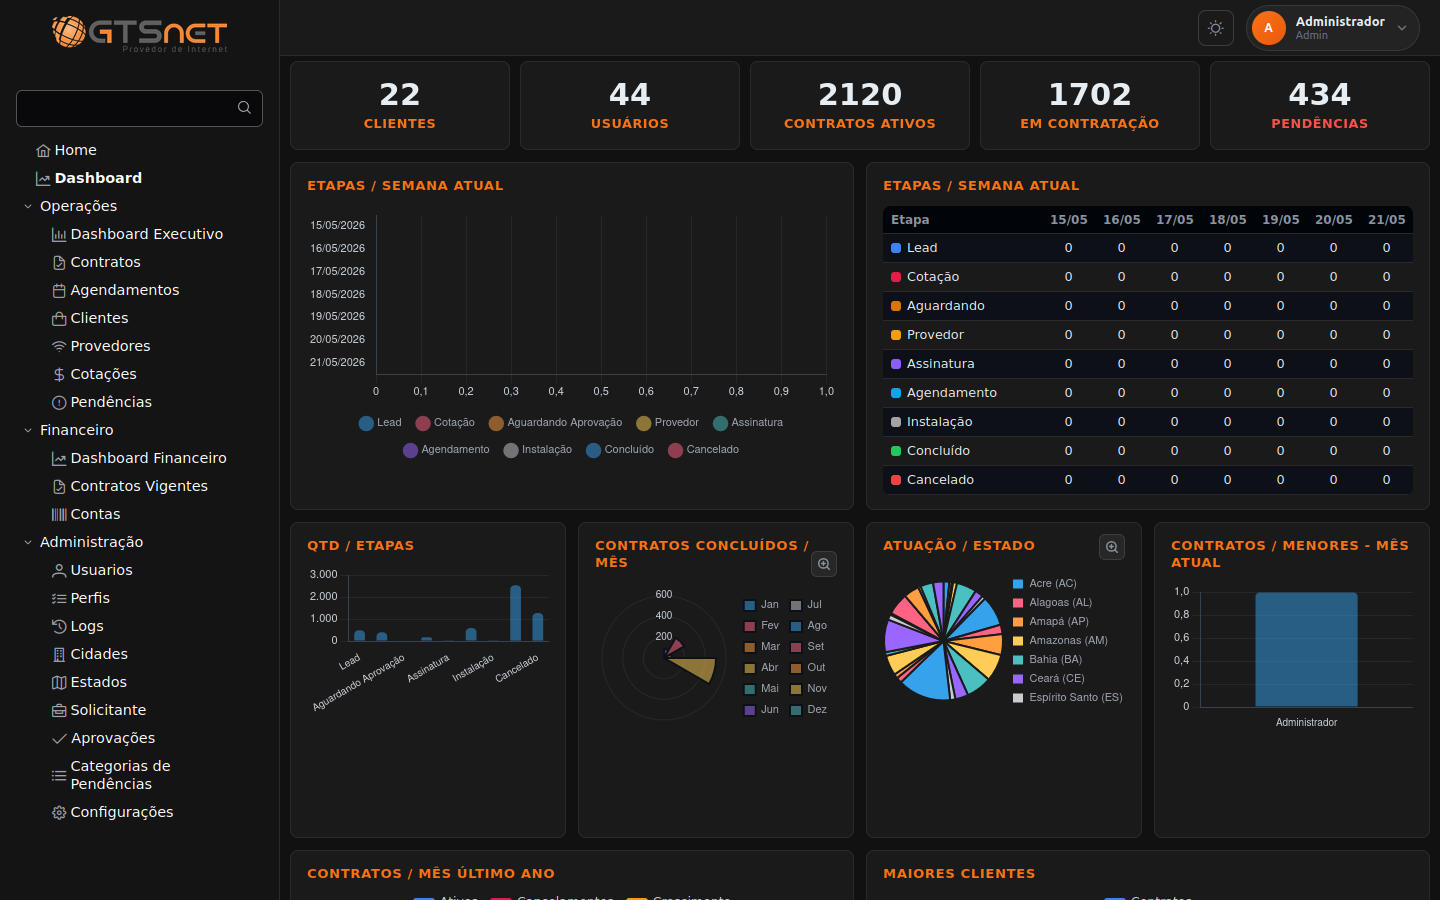Click the Dashboard Financeiro chart icon
1440x900 pixels.
59,459
